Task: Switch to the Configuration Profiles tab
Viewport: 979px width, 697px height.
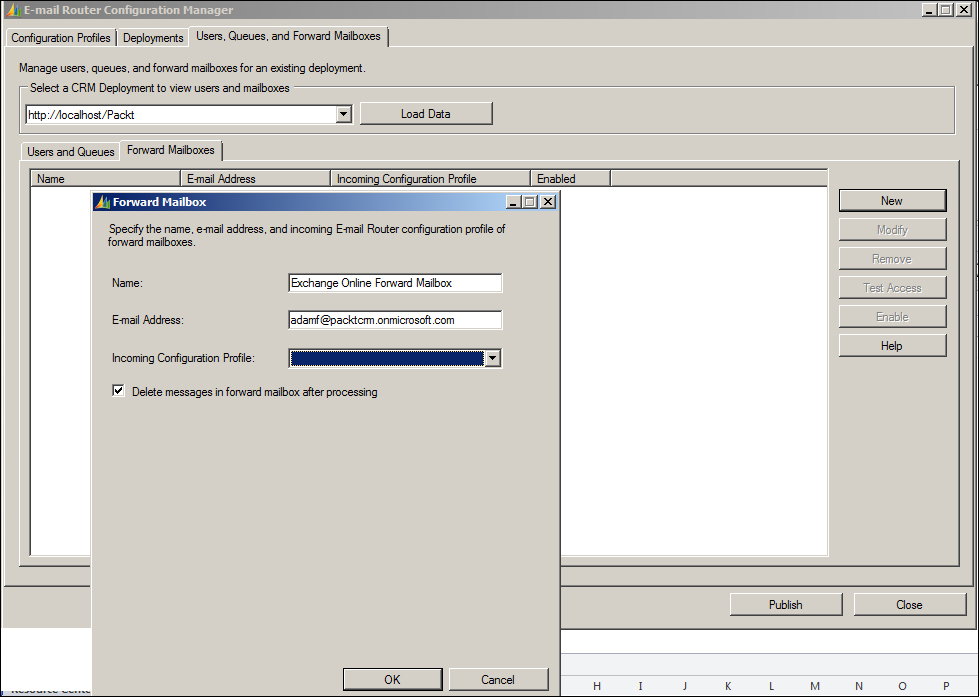Action: click(x=61, y=37)
